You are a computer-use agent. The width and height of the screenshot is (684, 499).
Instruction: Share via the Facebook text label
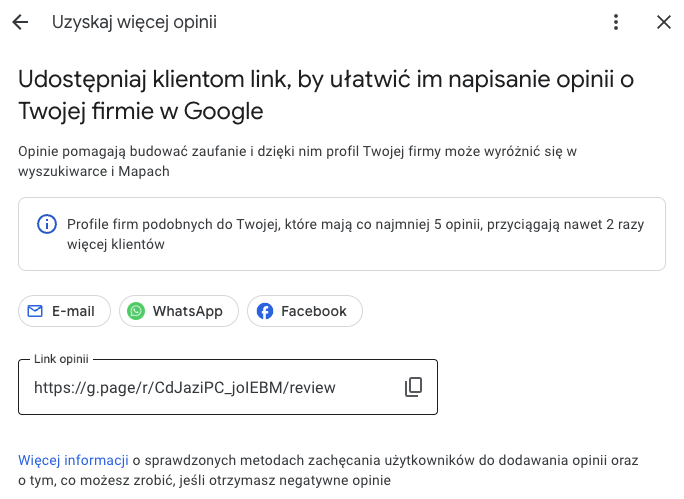tap(313, 311)
